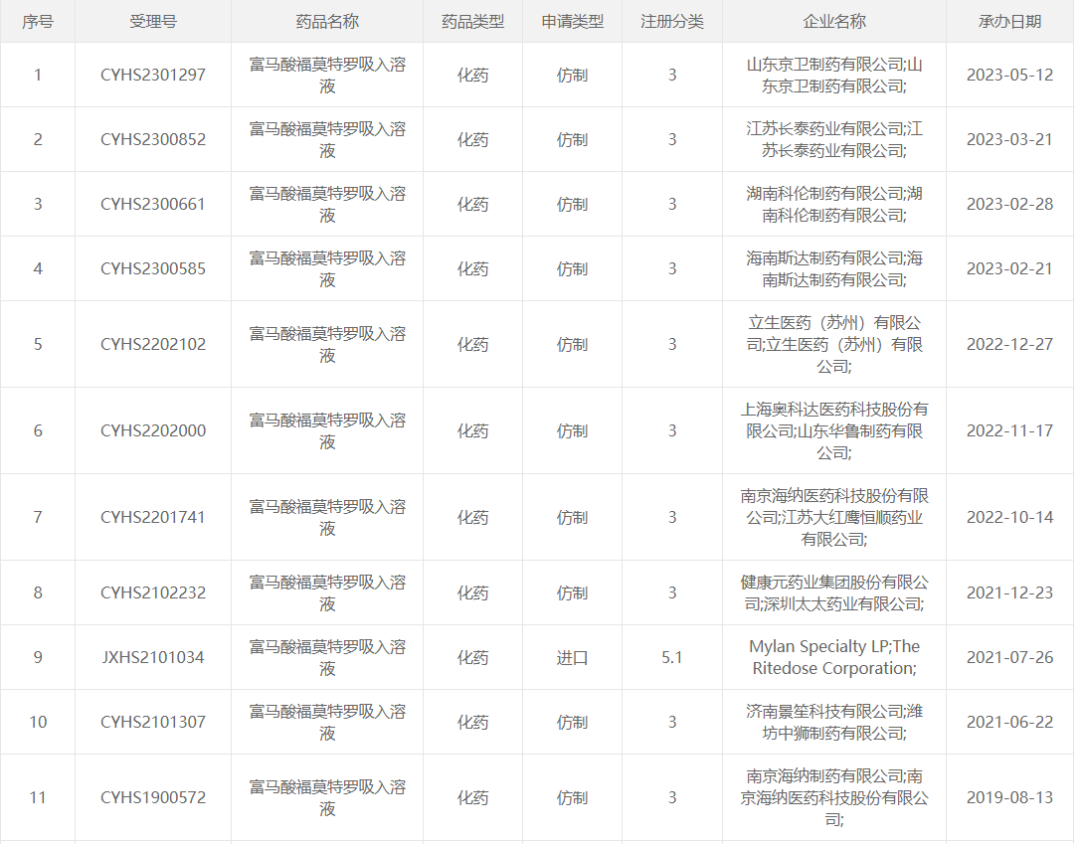Select acceptance number CYHS2102232
This screenshot has height=844, width=1080.
pyautogui.click(x=153, y=593)
